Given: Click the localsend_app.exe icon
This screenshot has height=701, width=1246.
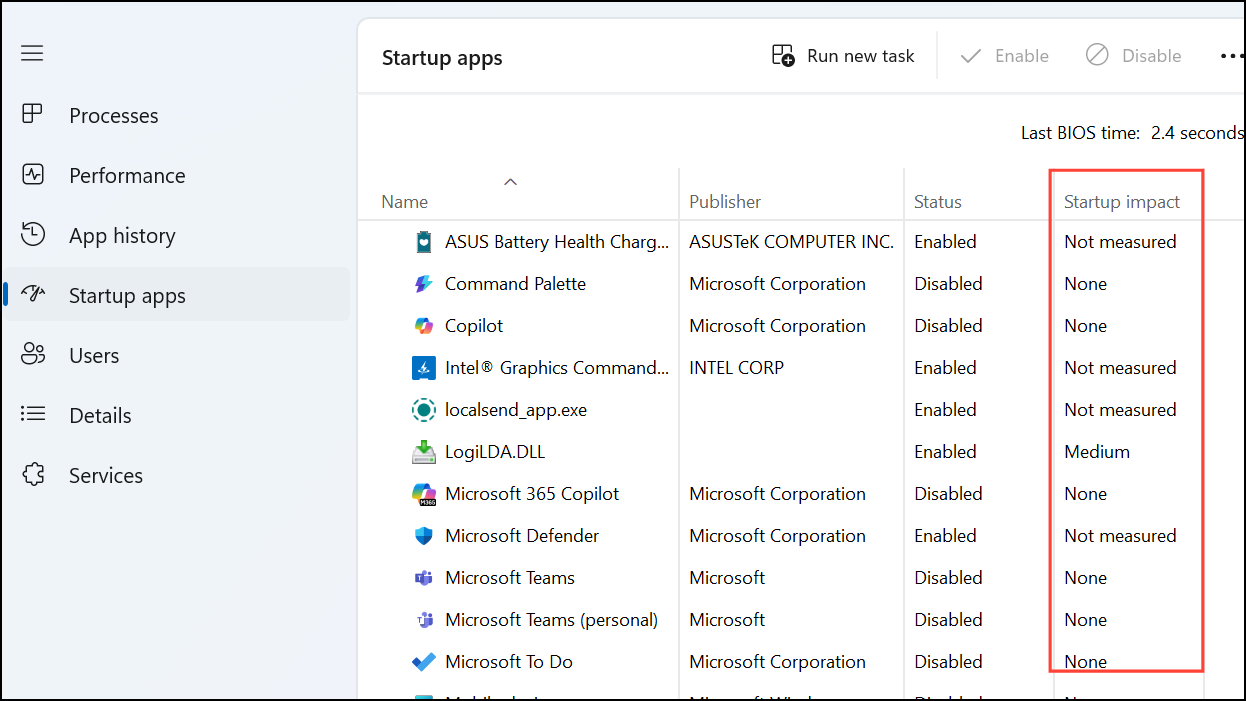Looking at the screenshot, I should 424,410.
